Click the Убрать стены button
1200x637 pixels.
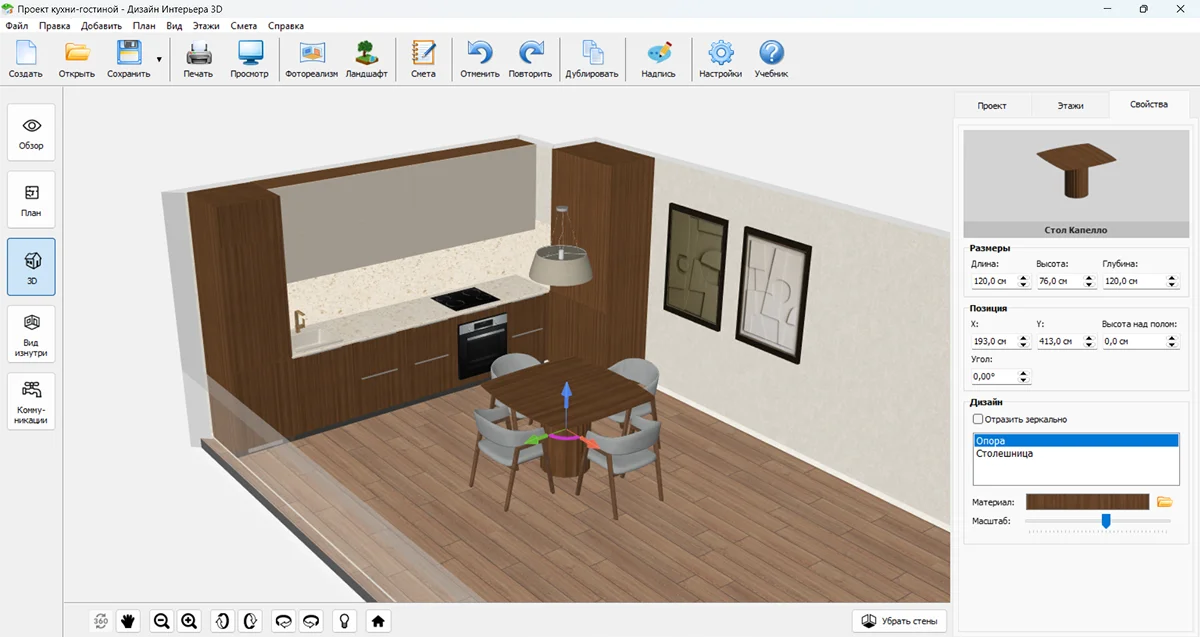point(899,621)
